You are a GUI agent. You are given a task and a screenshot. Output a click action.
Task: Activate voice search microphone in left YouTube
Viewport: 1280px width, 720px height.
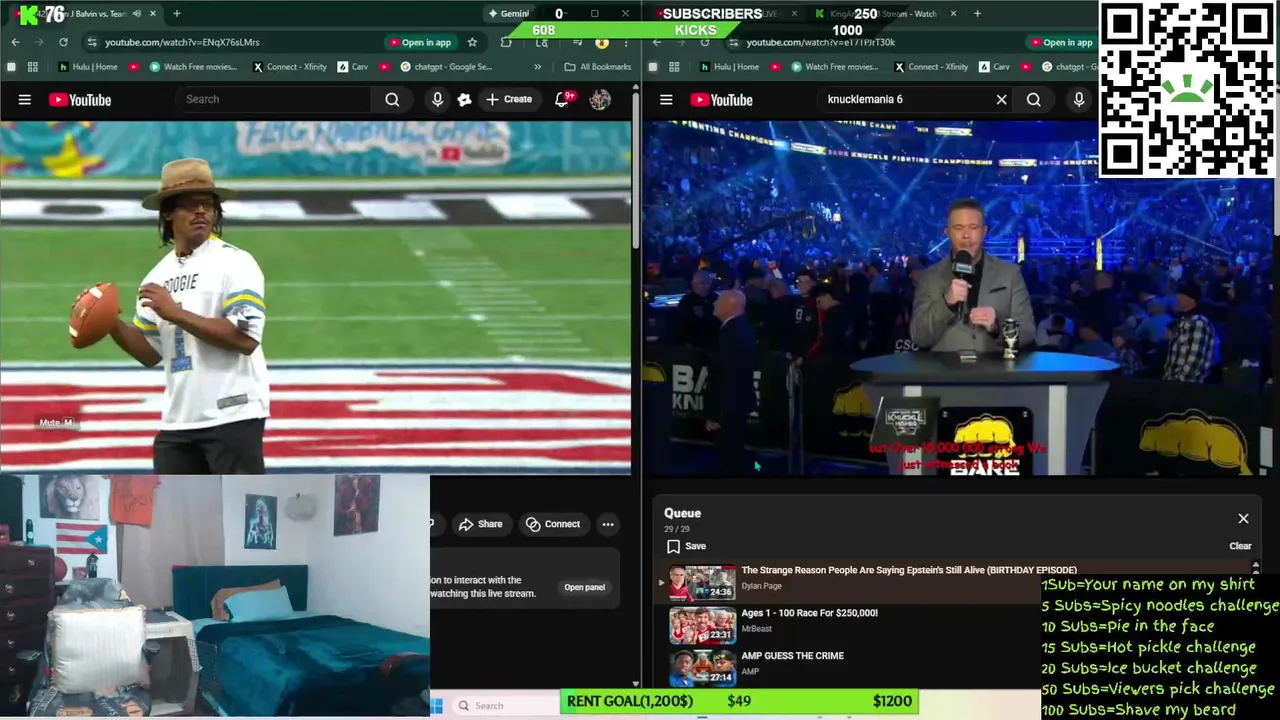click(437, 99)
